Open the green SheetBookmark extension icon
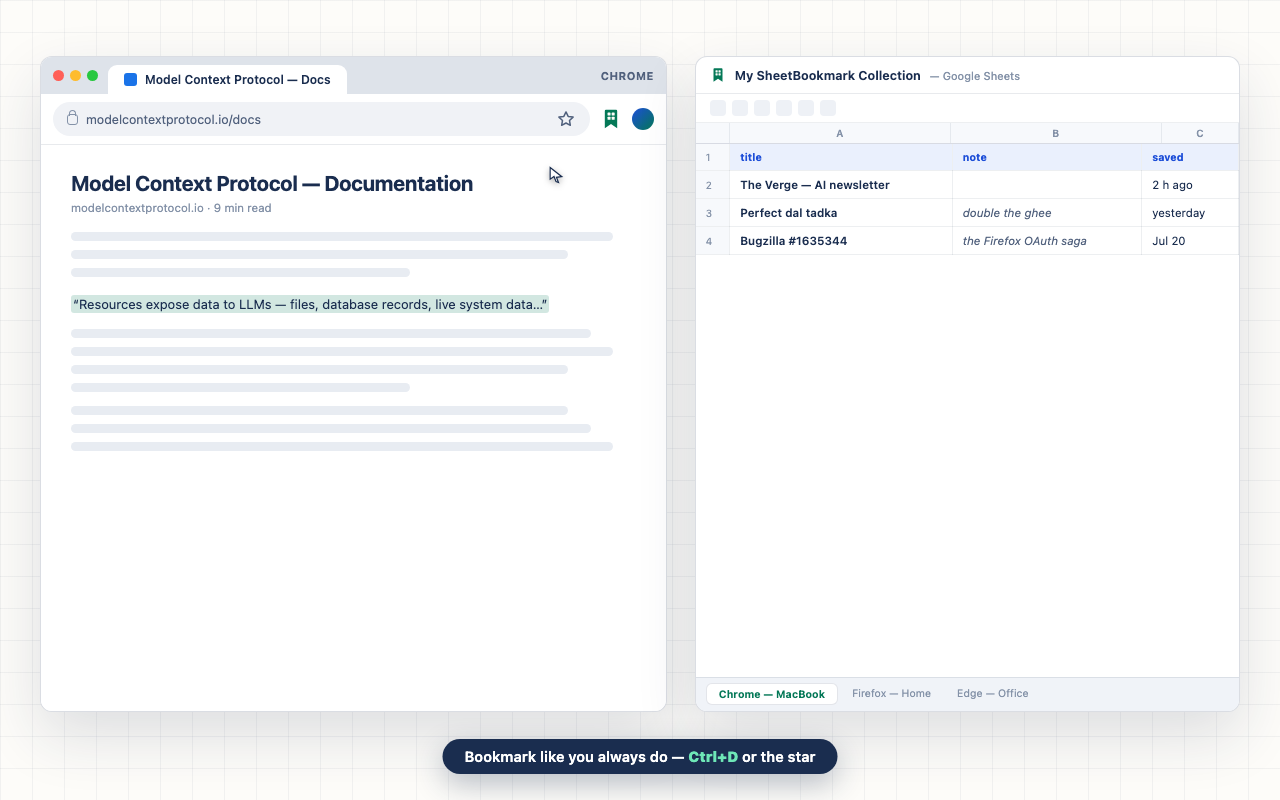Image resolution: width=1280 pixels, height=800 pixels. pos(611,119)
